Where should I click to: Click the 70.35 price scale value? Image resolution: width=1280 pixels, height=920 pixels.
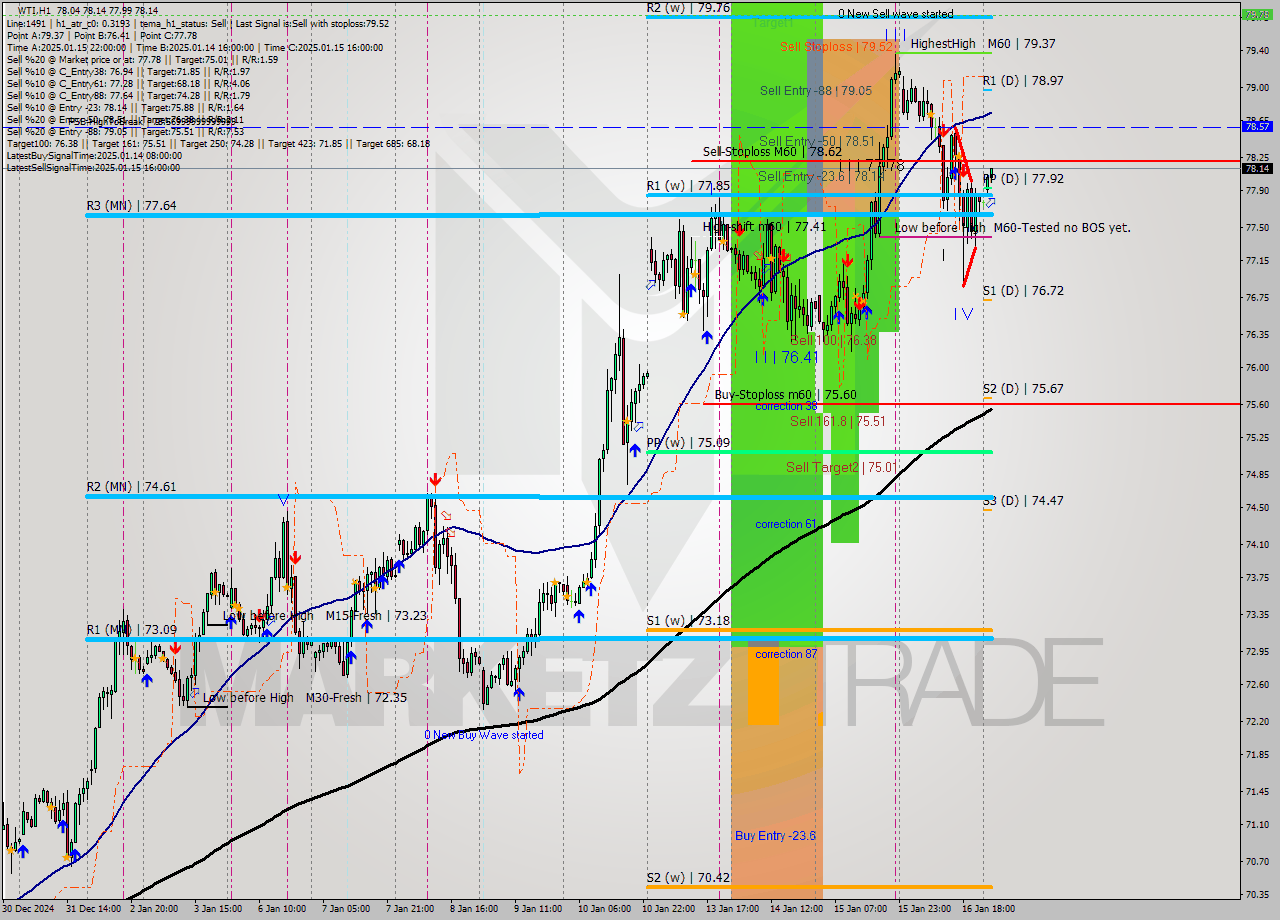pos(1257,894)
